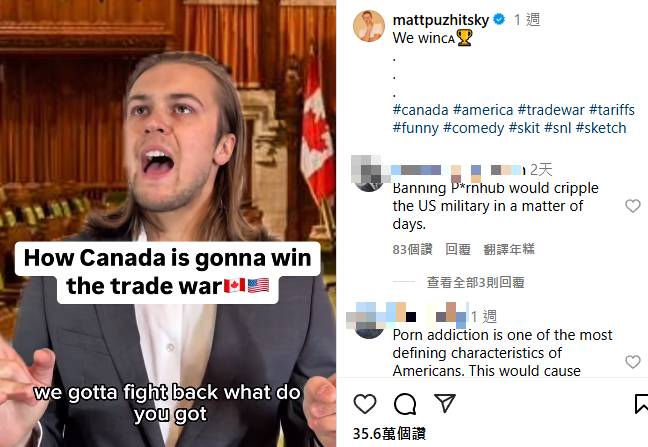Like the post with the heart icon
Screen dimensions: 648x447
365,404
